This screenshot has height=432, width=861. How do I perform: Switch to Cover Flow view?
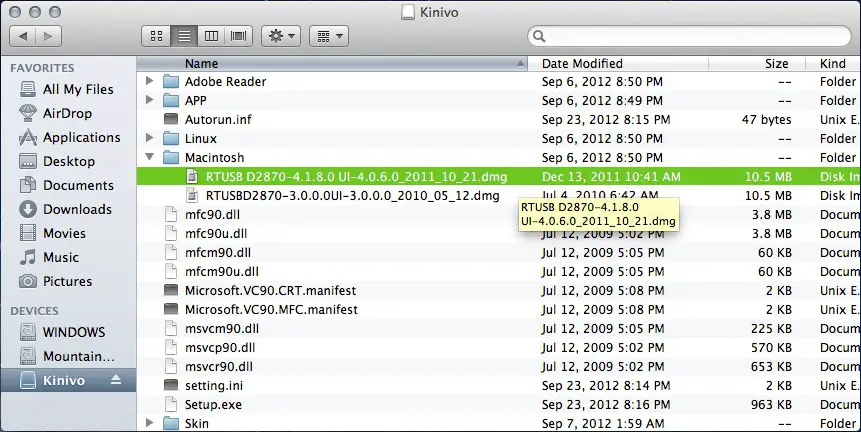coord(239,36)
